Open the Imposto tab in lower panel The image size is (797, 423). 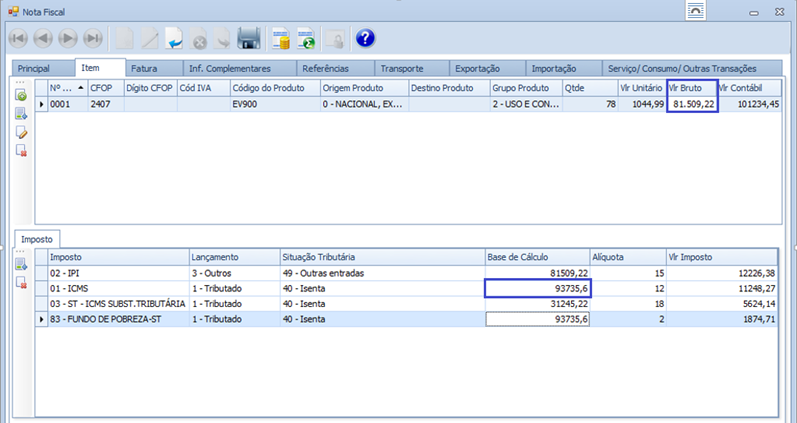coord(38,240)
